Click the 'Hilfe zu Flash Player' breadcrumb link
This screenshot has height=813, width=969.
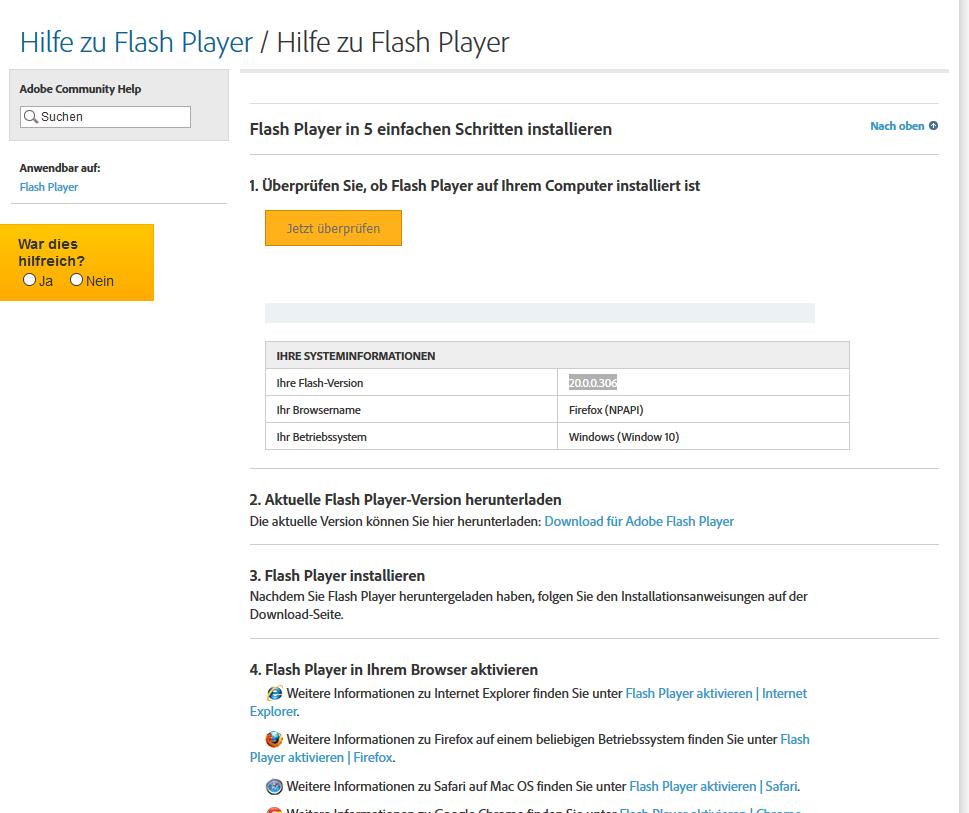[x=136, y=43]
